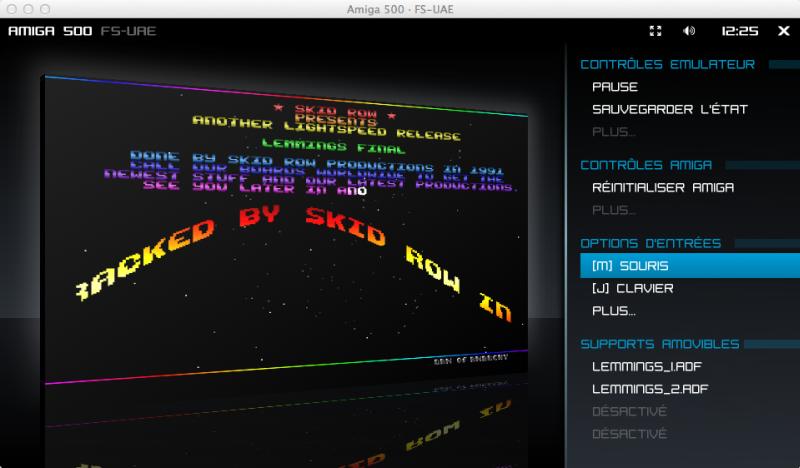Click the emulated Amiga screen
Screen dimensions: 800x468
pos(285,230)
